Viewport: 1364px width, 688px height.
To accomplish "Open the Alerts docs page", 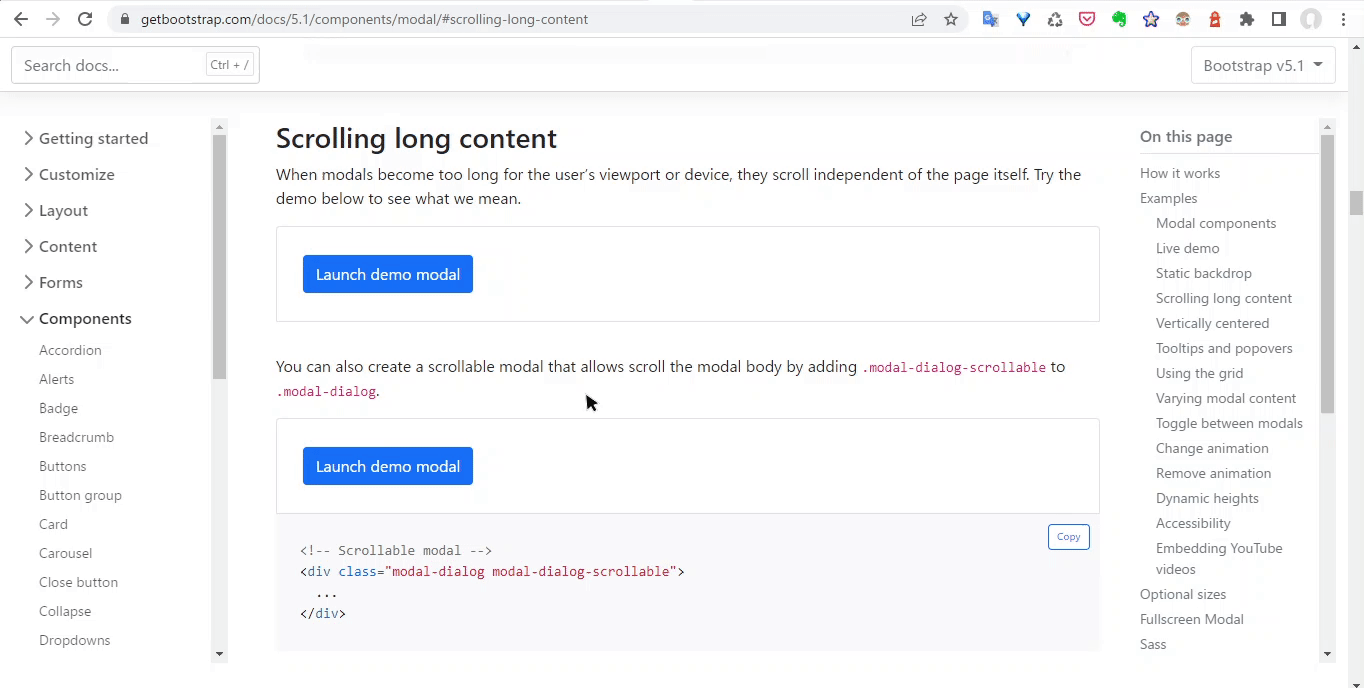I will [56, 379].
